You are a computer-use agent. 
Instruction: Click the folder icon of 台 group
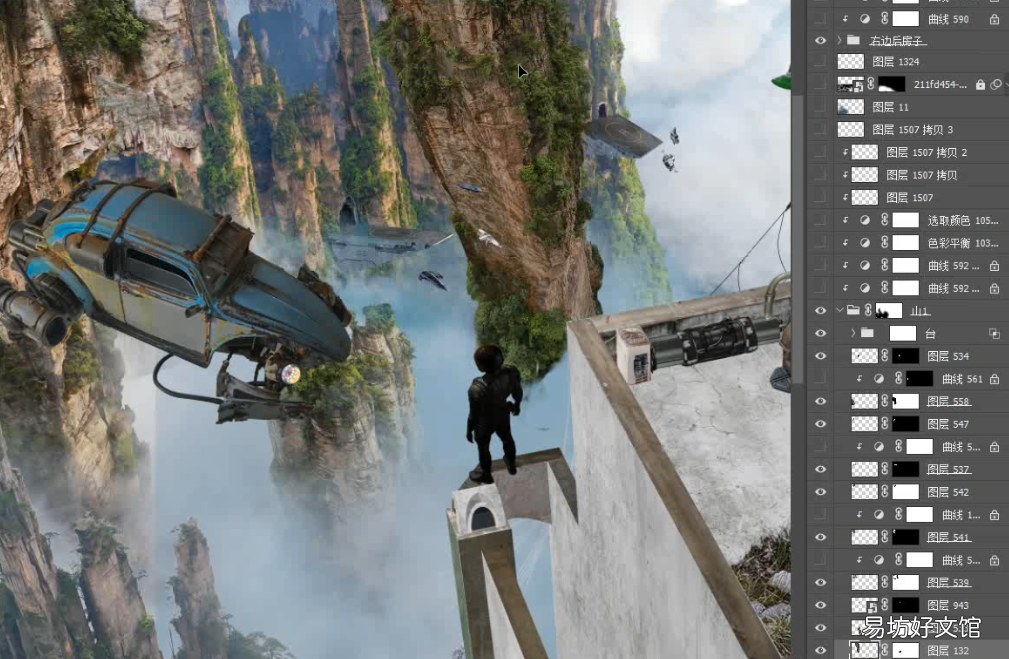867,333
